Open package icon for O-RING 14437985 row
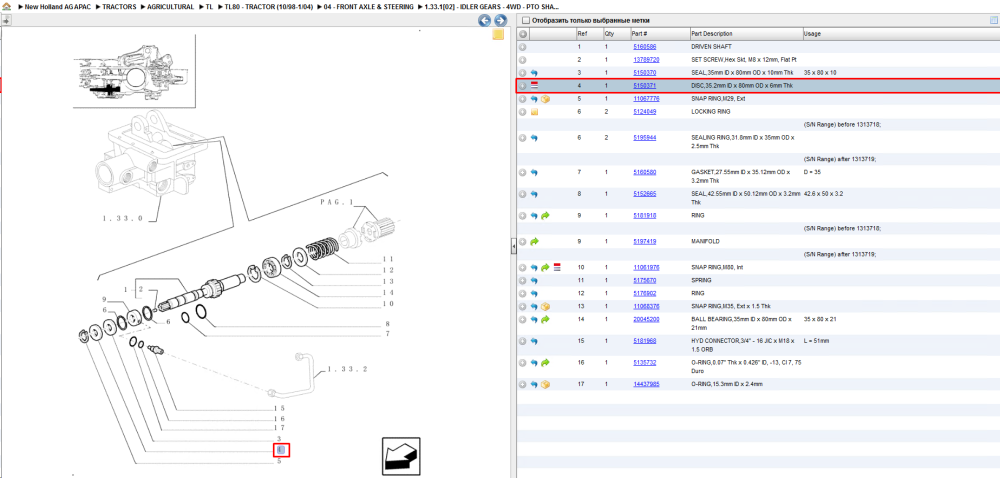The height and width of the screenshot is (478, 1000). coord(545,384)
